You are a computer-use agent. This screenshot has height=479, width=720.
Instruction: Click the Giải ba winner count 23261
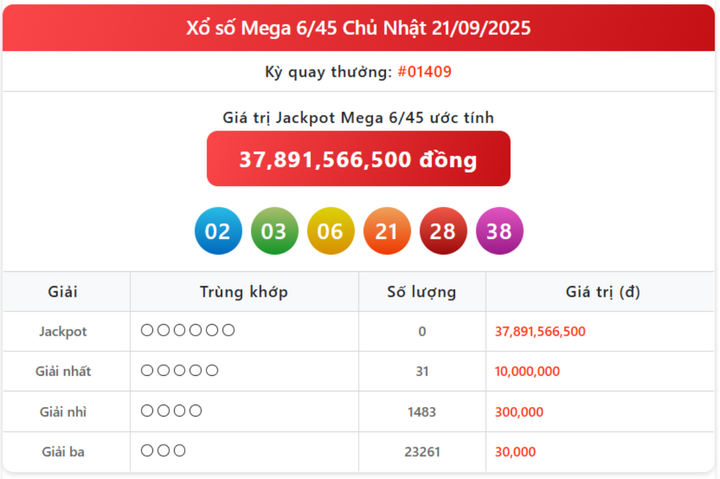tap(421, 452)
